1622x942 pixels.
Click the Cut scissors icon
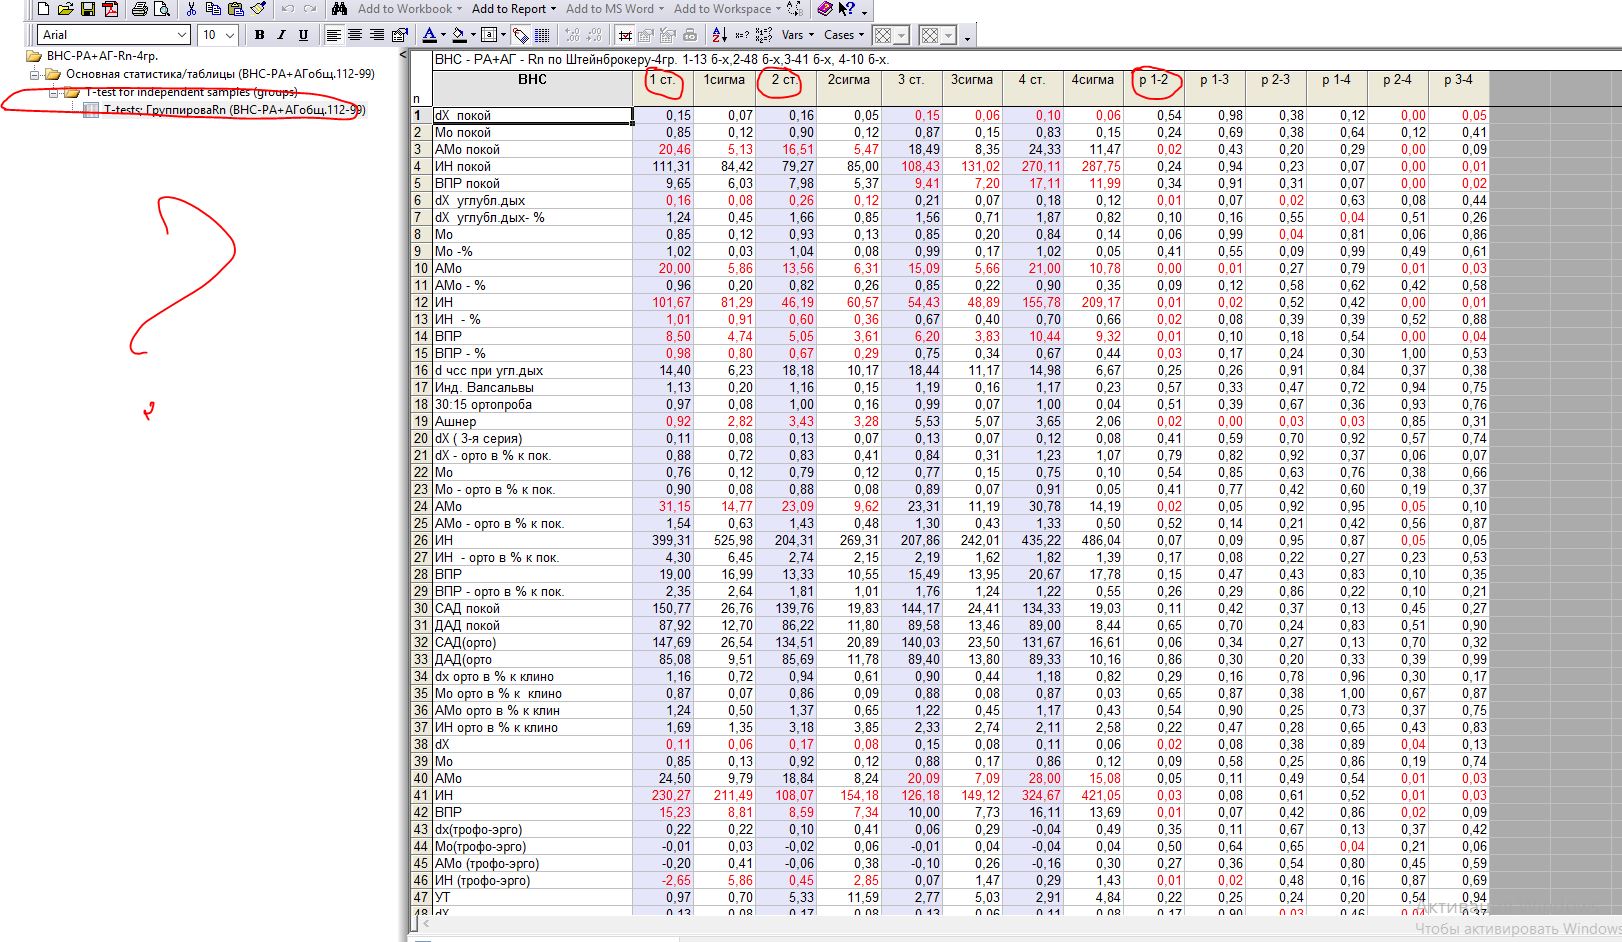pyautogui.click(x=191, y=9)
